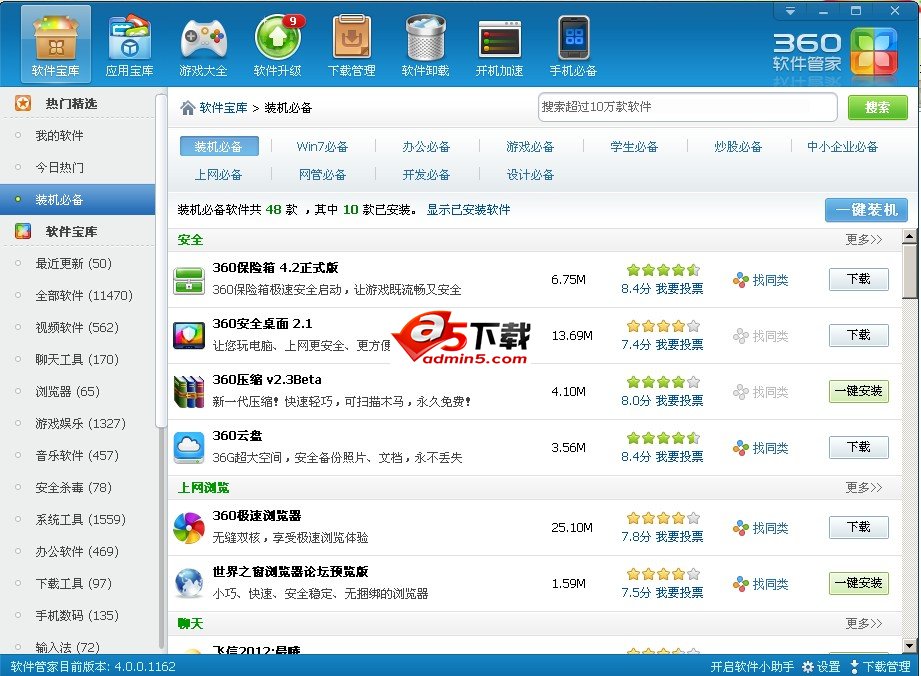Viewport: 921px width, 676px height.
Task: Open title bar dropdown menu arrow
Action: click(790, 11)
